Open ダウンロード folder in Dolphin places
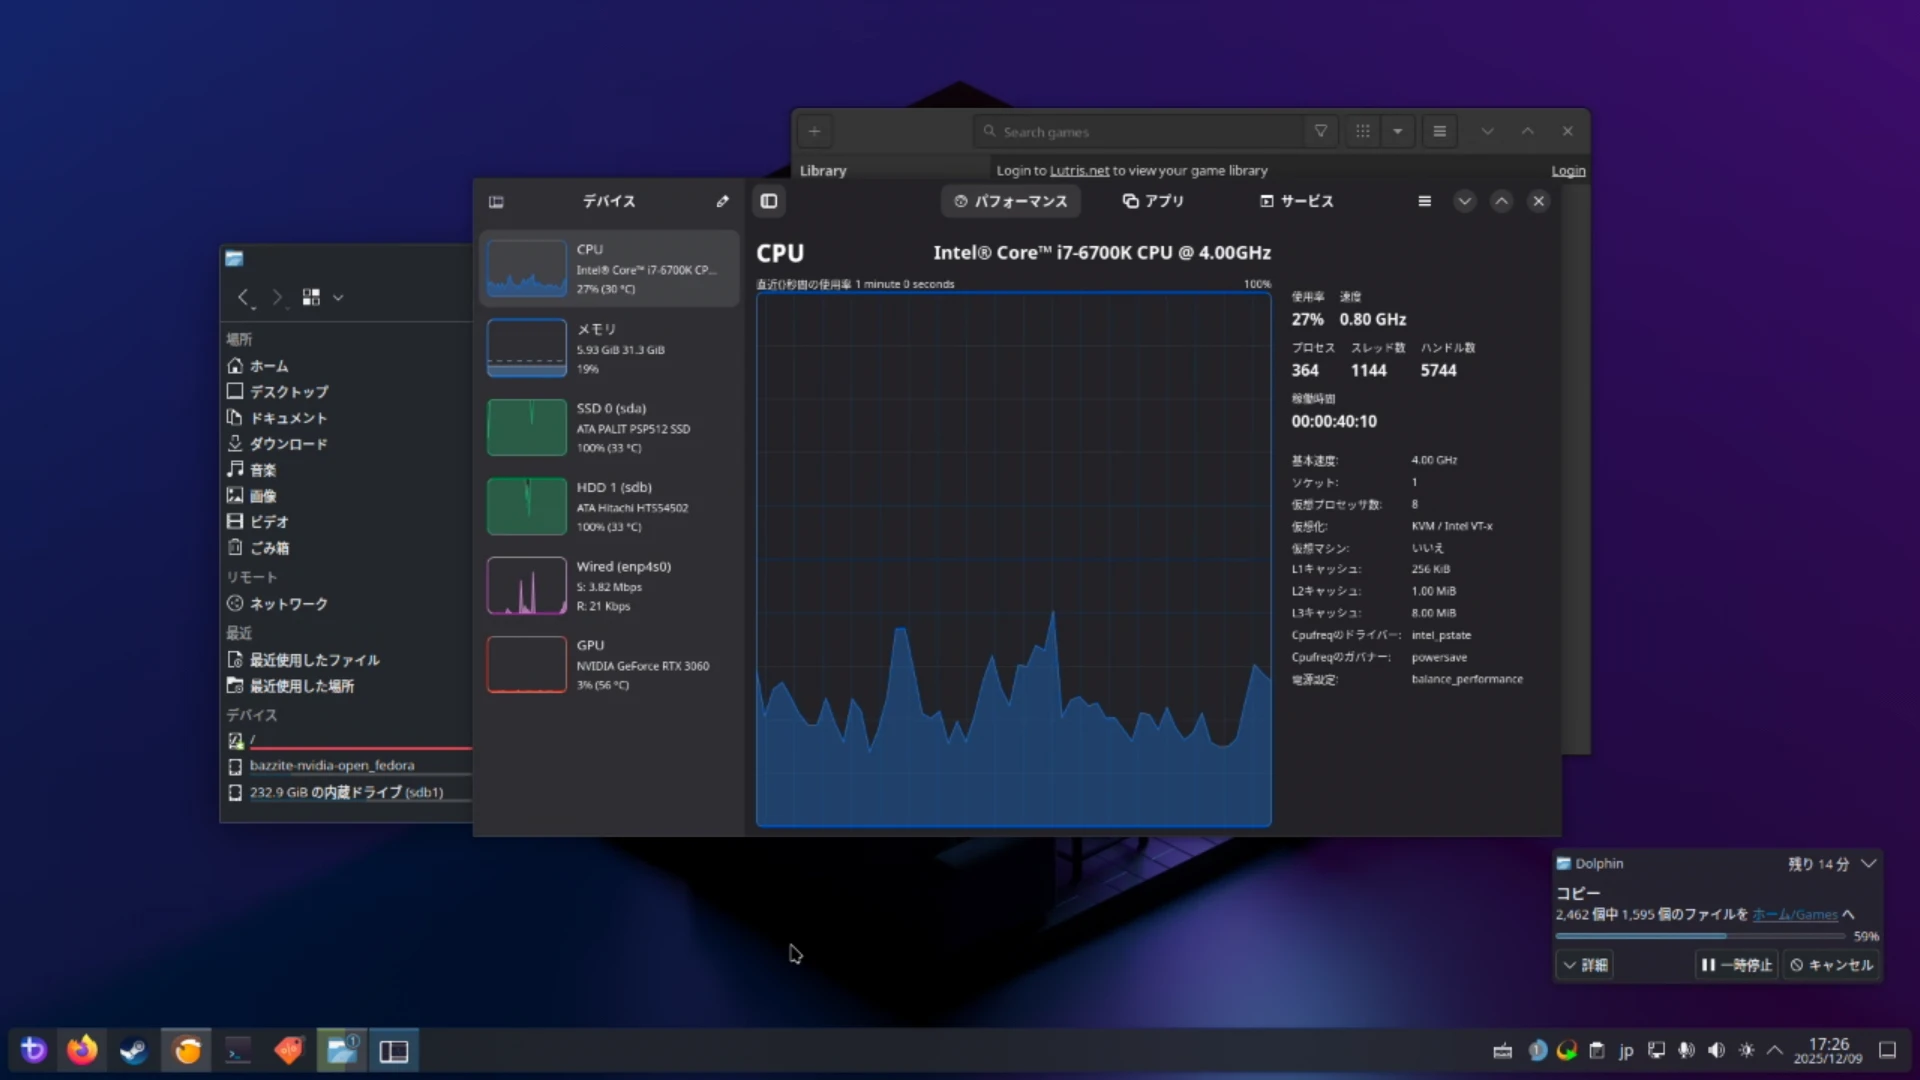This screenshot has width=1920, height=1080. pos(288,444)
